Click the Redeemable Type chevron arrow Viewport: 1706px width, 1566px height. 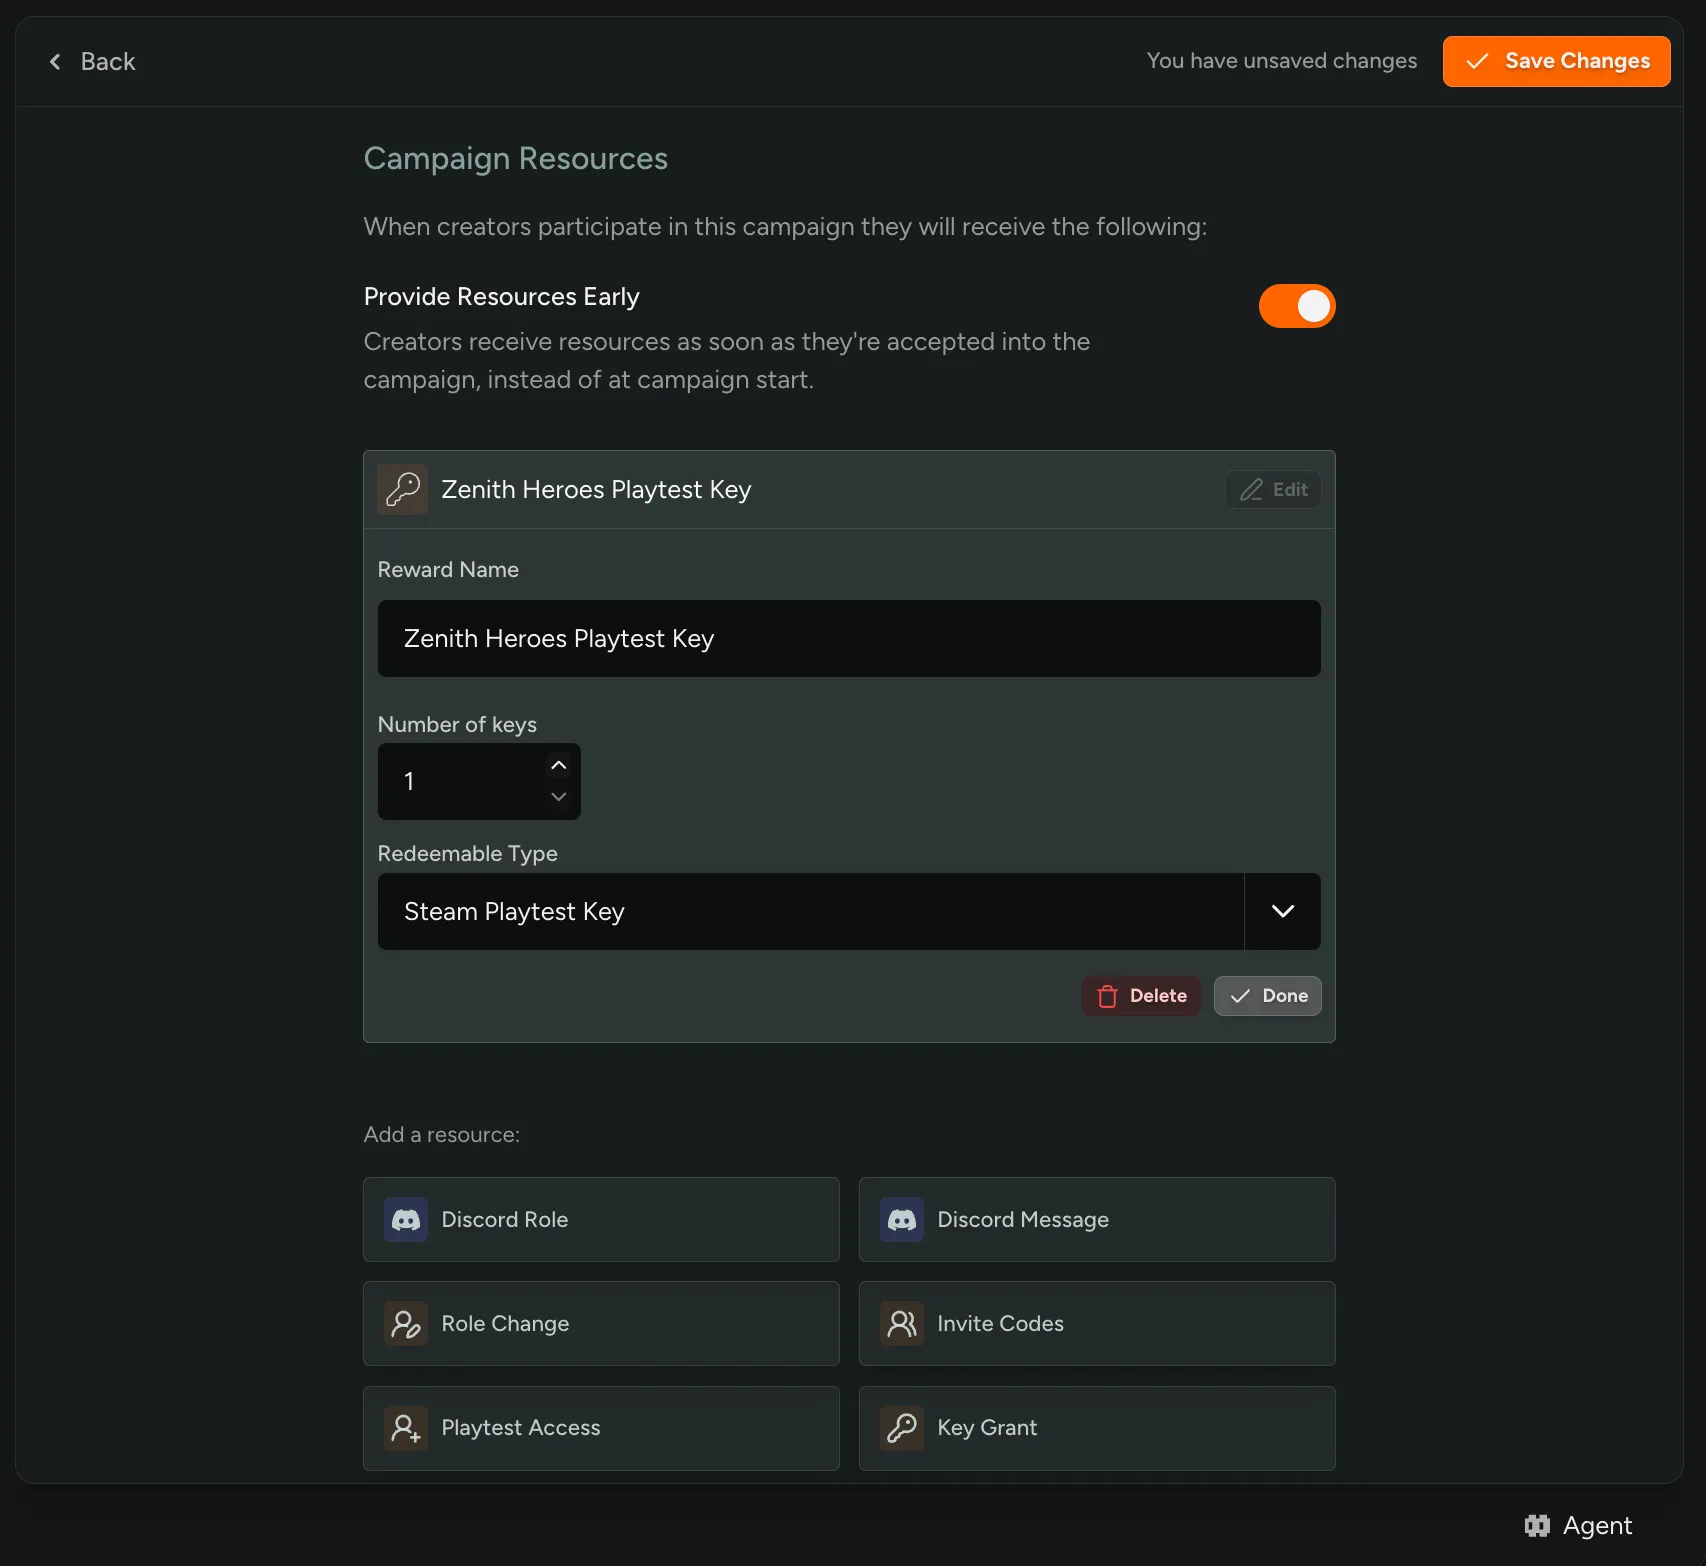coord(1283,911)
